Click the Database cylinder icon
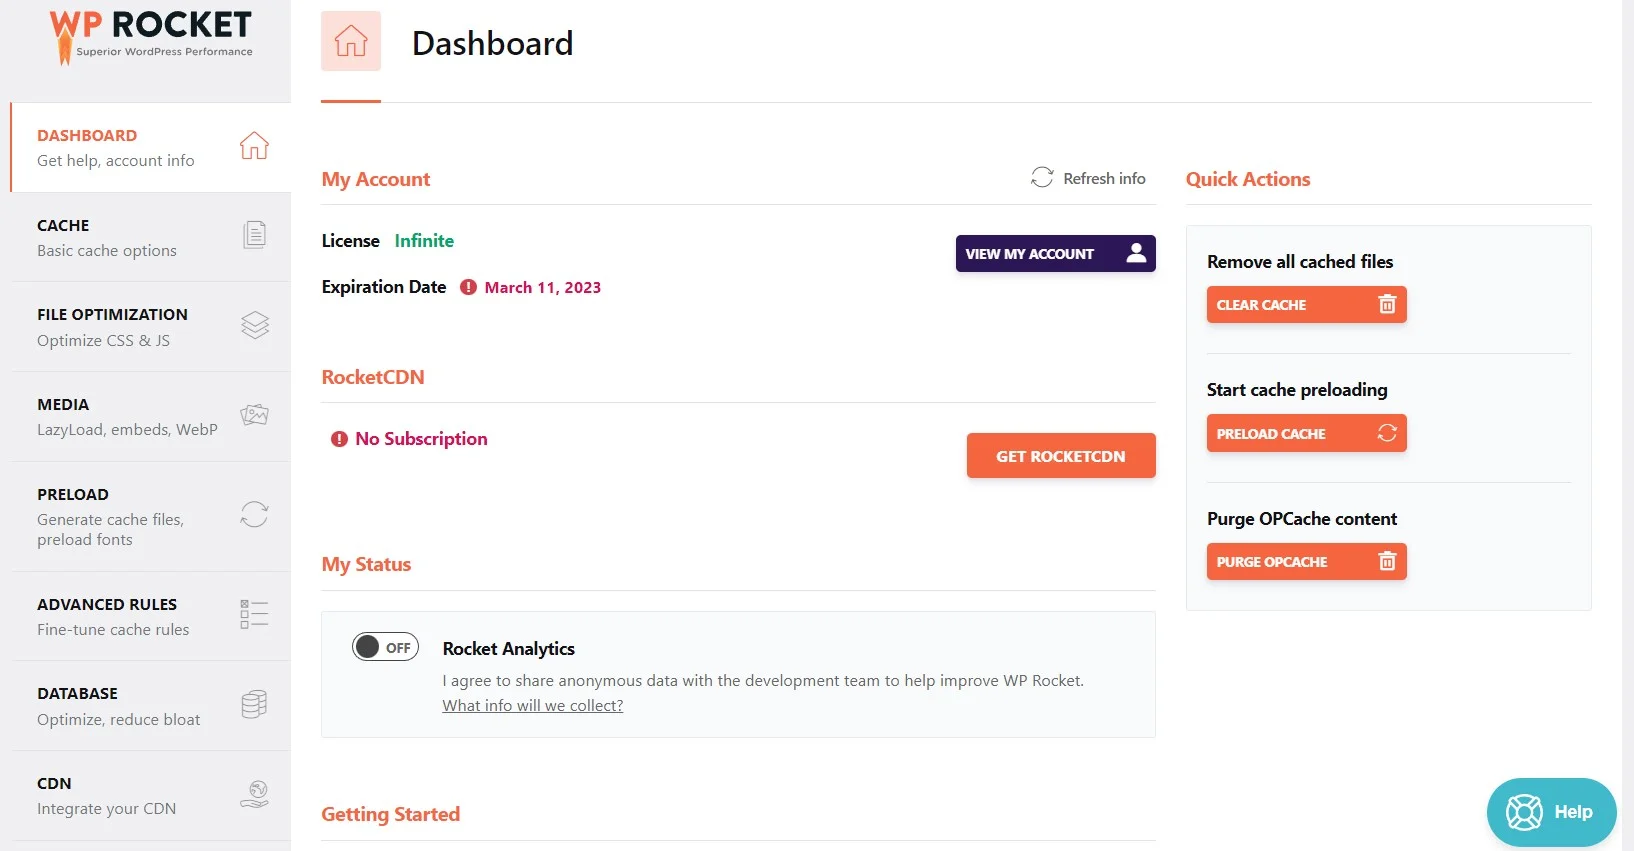 [x=254, y=704]
